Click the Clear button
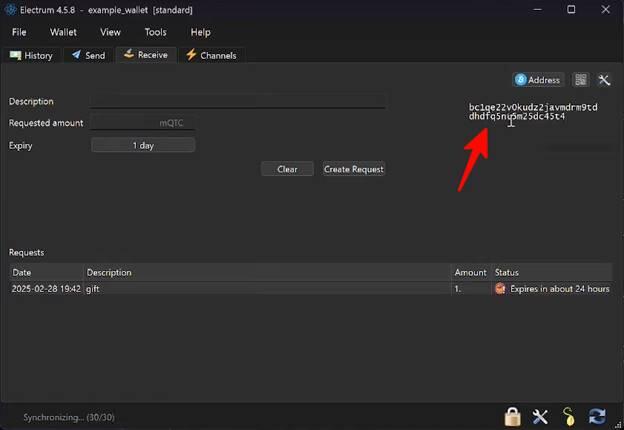This screenshot has width=624, height=430. pyautogui.click(x=287, y=169)
